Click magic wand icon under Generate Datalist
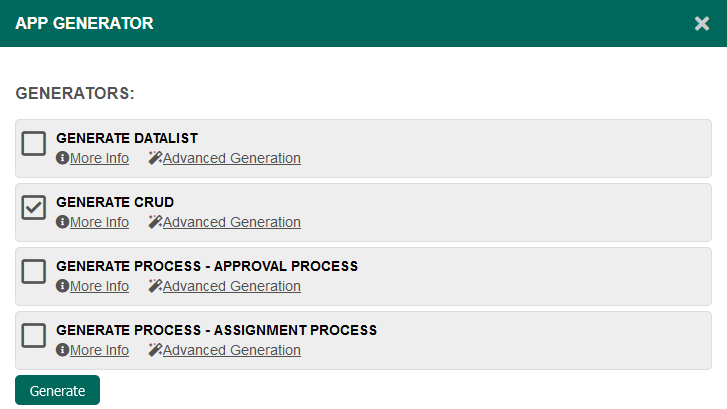 pyautogui.click(x=155, y=158)
